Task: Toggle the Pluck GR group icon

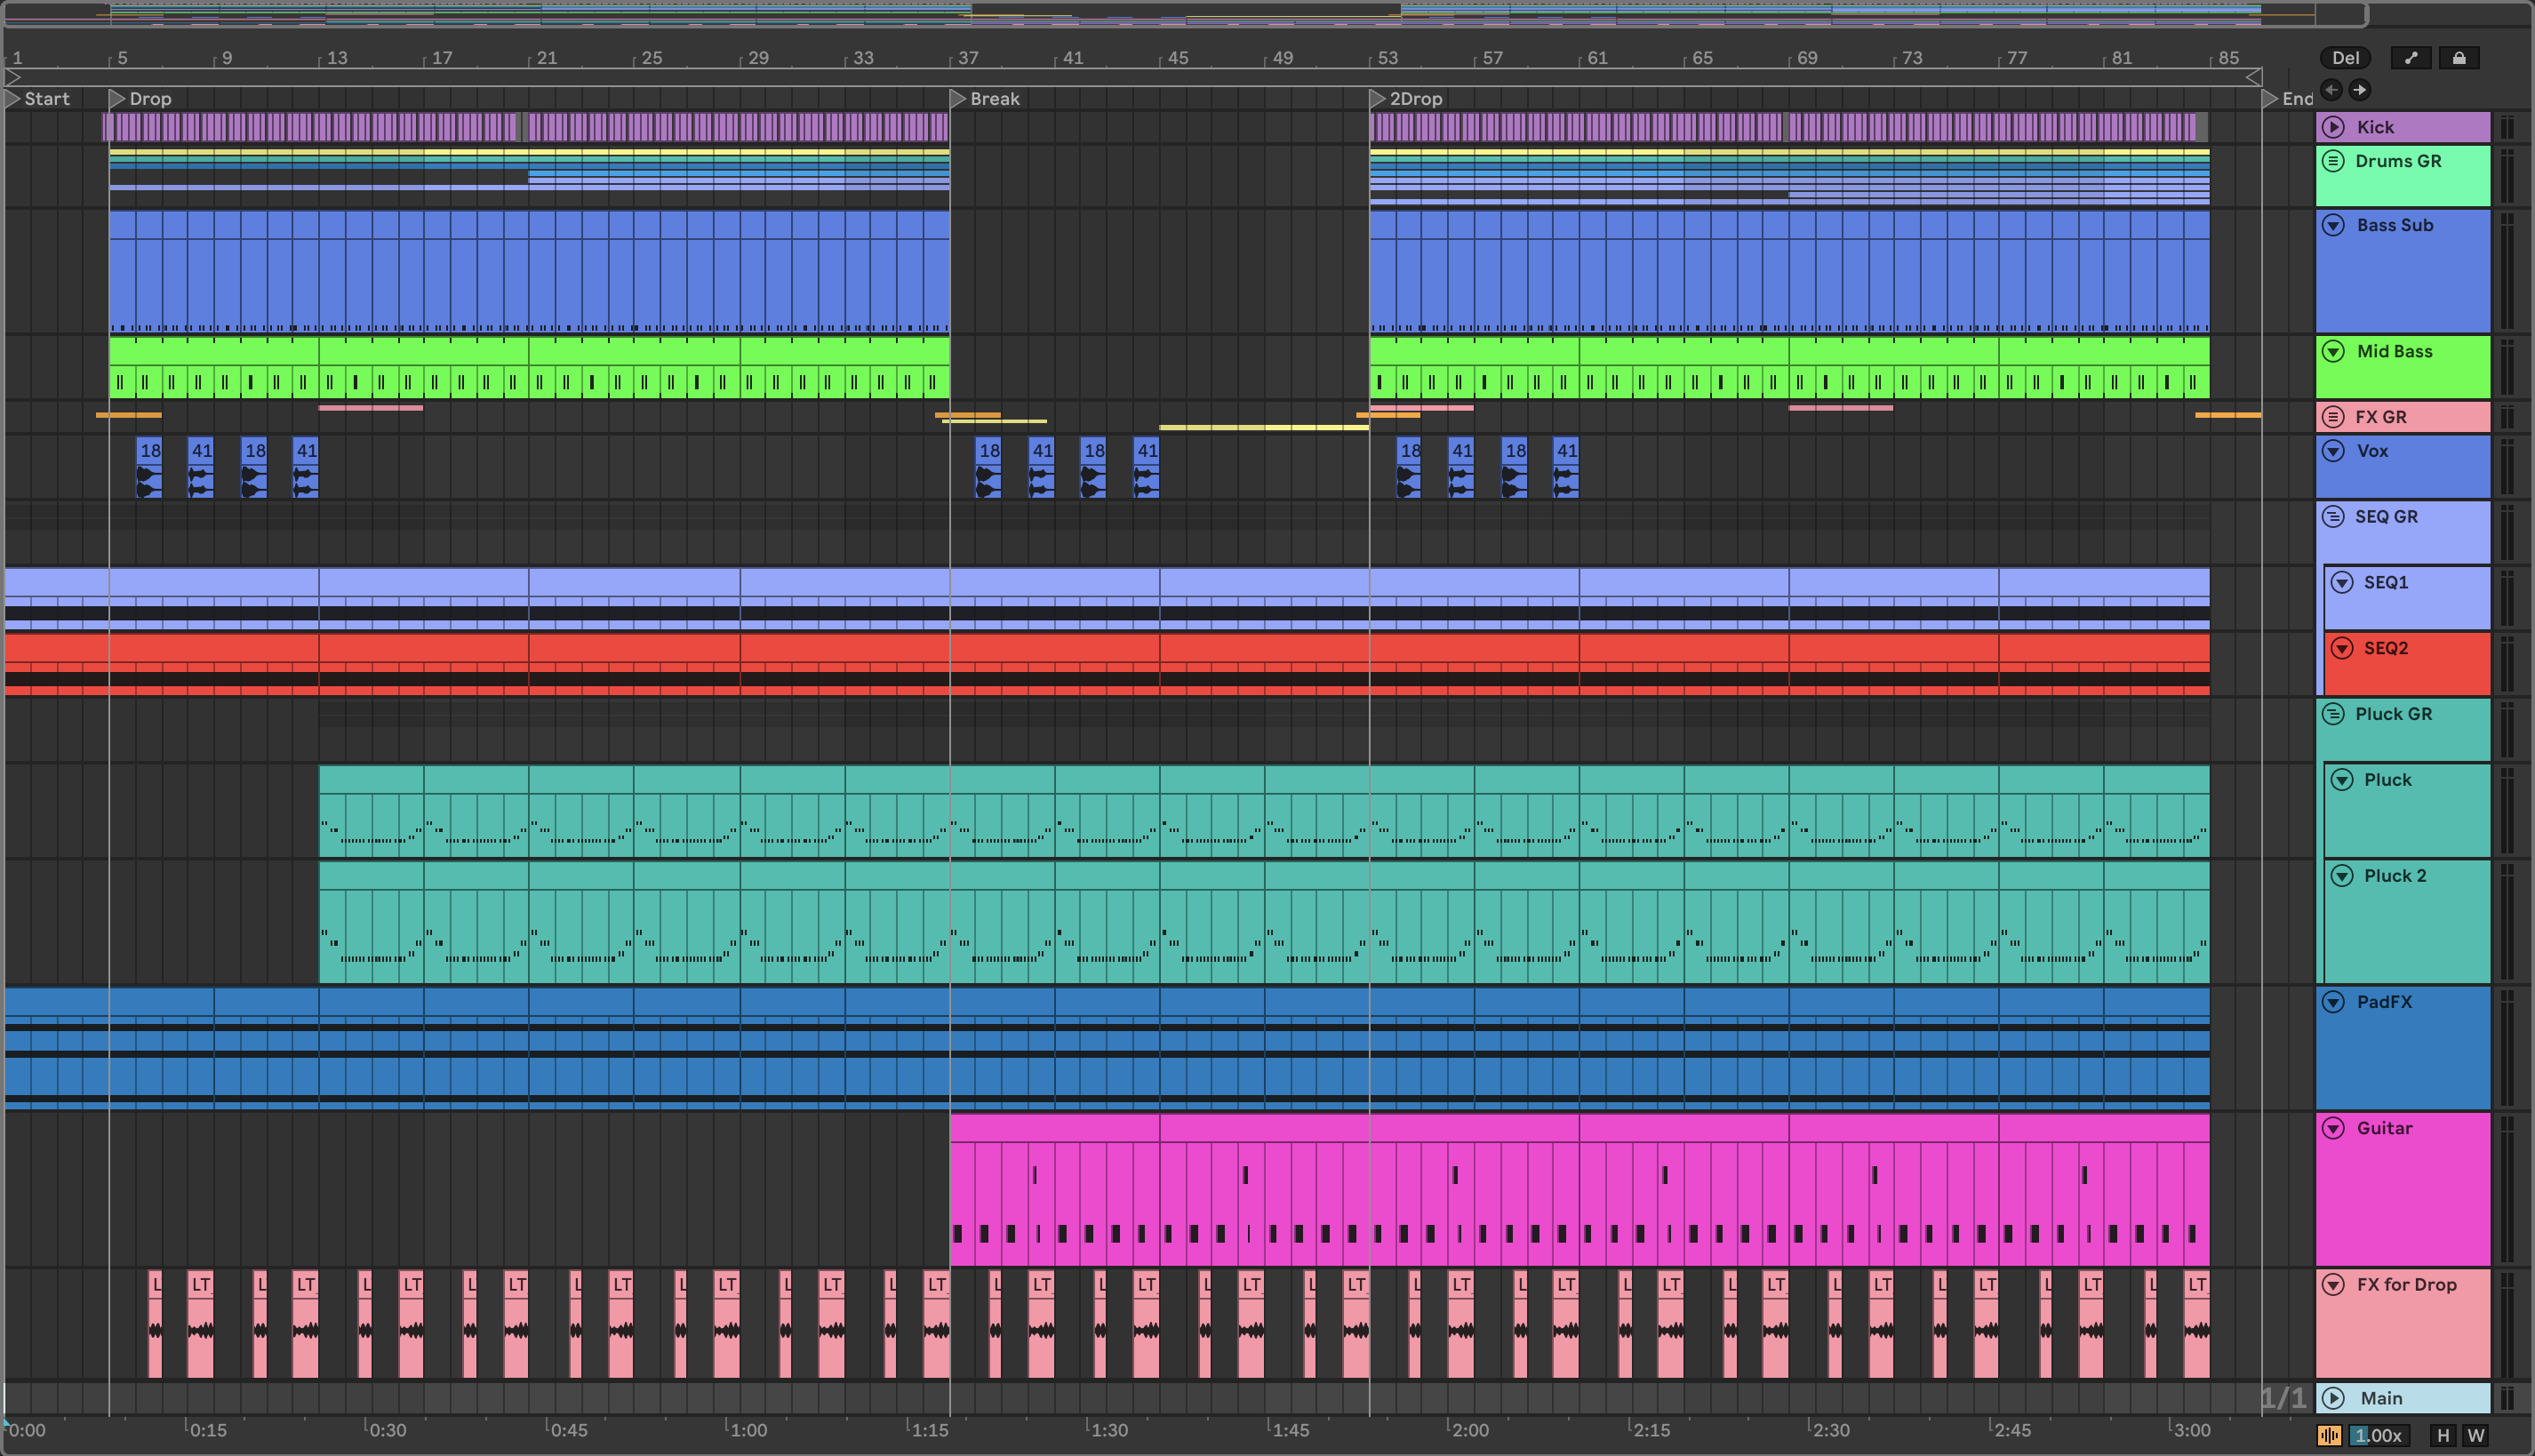Action: pos(2333,714)
